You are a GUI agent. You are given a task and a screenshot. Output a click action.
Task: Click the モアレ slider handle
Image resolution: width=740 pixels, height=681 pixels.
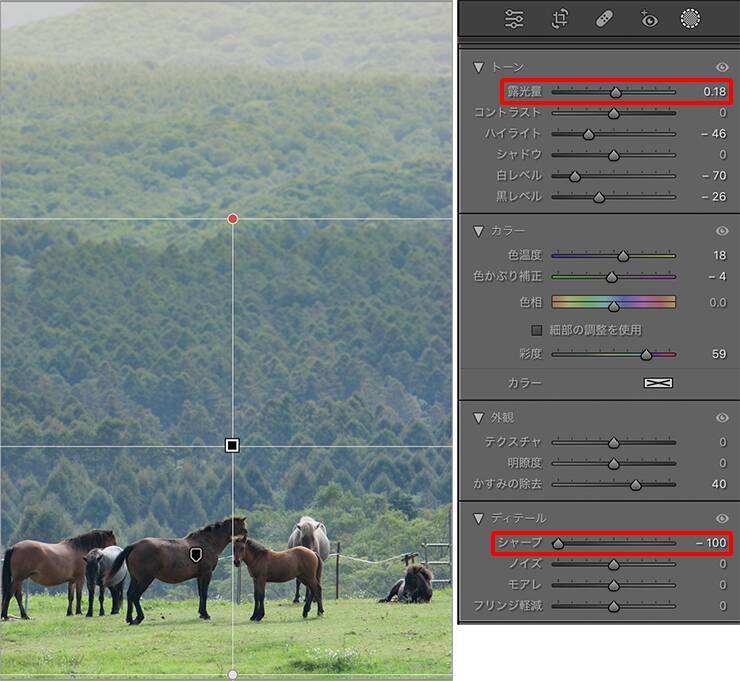pos(614,586)
